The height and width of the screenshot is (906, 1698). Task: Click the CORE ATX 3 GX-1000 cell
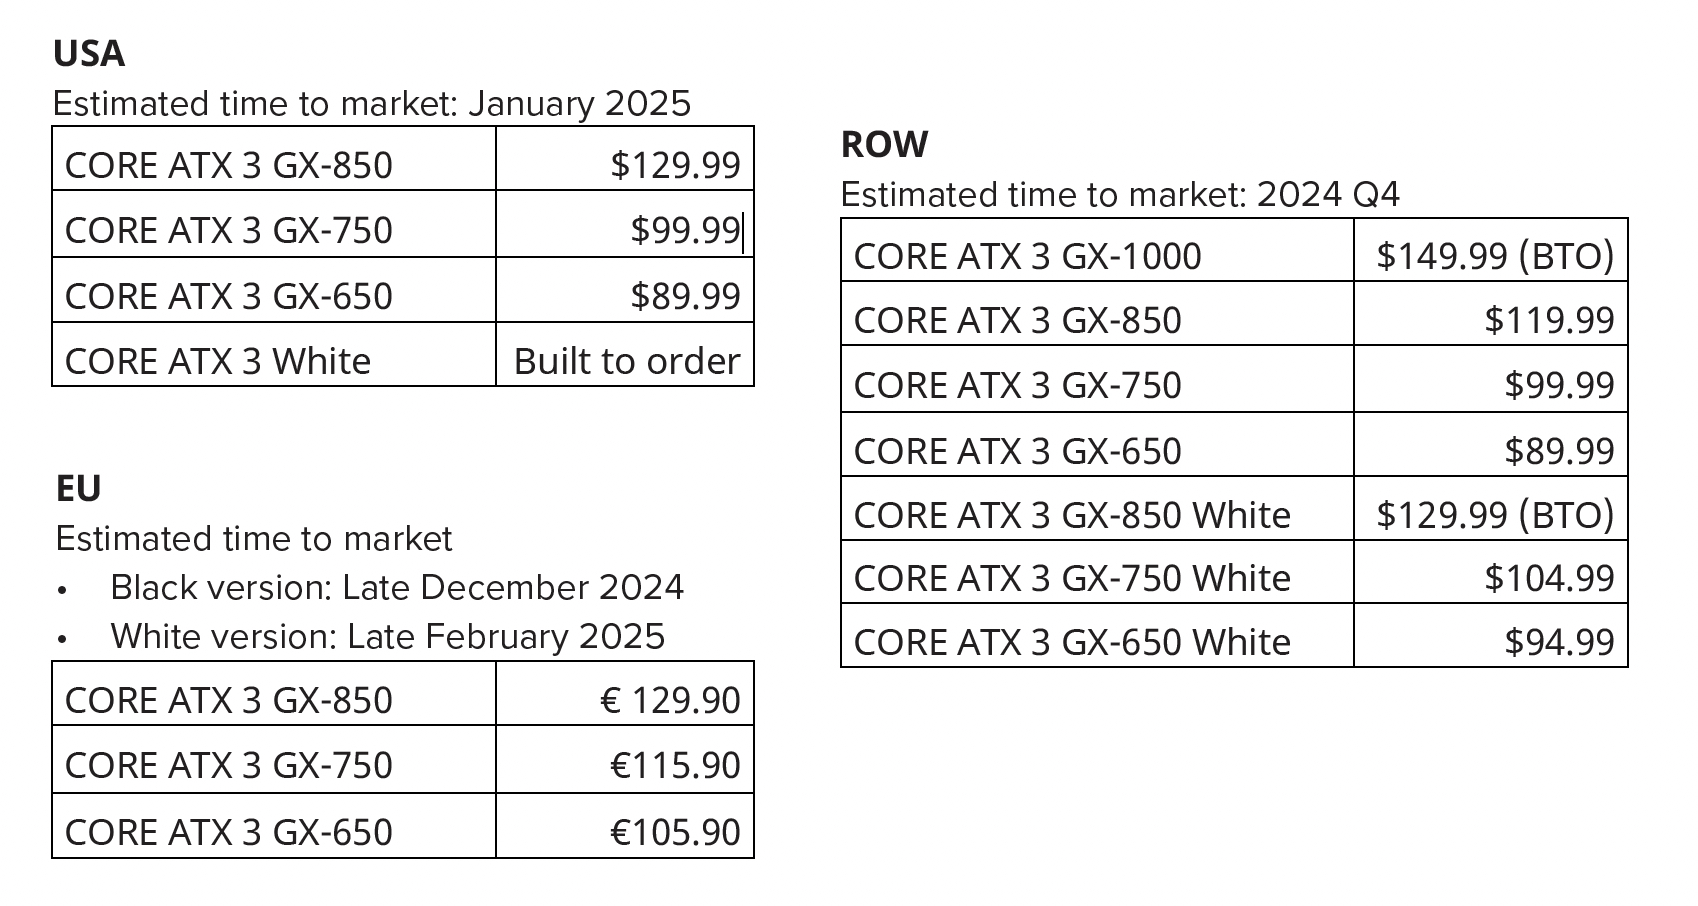click(1027, 257)
